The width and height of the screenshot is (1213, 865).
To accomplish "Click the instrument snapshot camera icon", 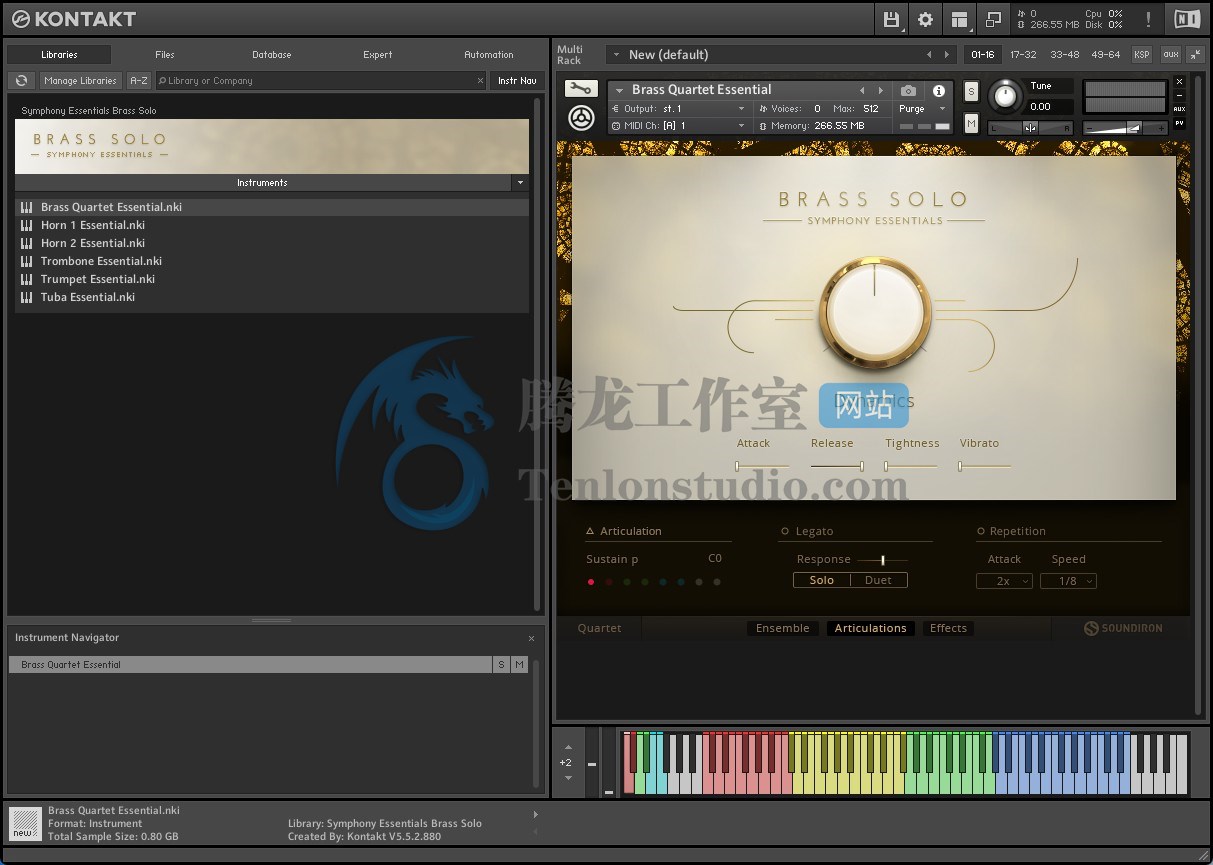I will (908, 90).
